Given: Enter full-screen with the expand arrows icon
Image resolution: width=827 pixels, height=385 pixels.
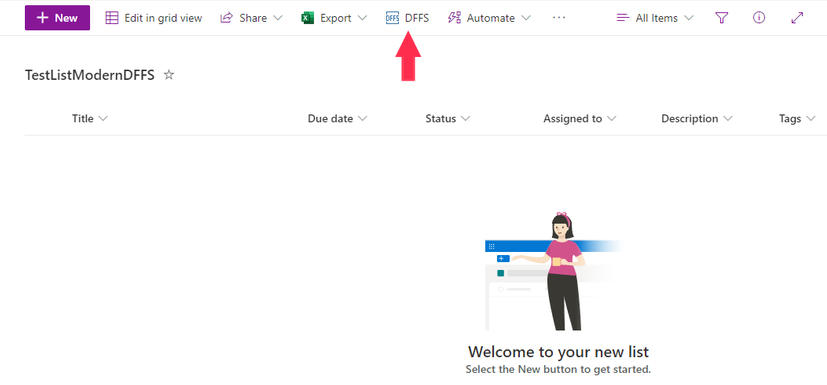Looking at the screenshot, I should click(x=797, y=18).
